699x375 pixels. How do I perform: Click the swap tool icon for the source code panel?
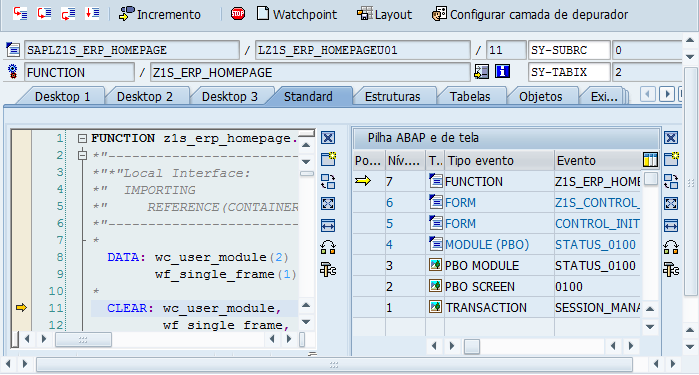click(328, 181)
